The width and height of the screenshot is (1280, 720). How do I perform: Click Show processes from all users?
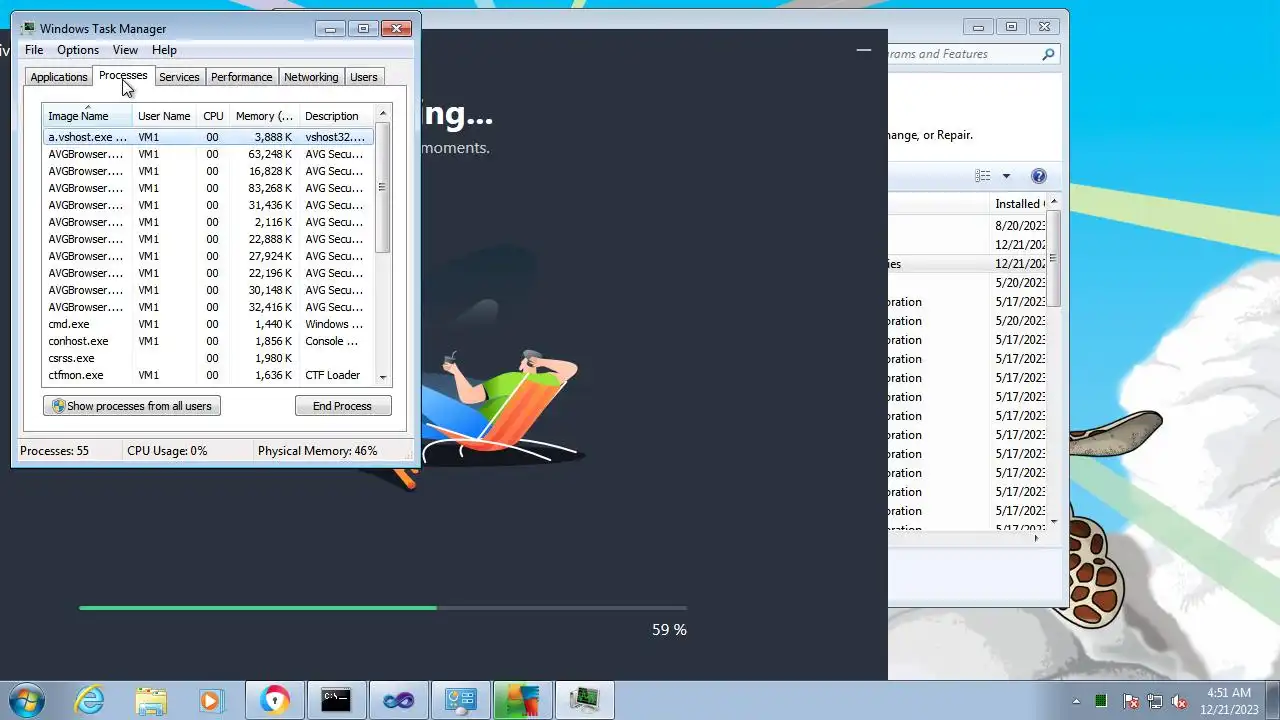click(x=131, y=406)
